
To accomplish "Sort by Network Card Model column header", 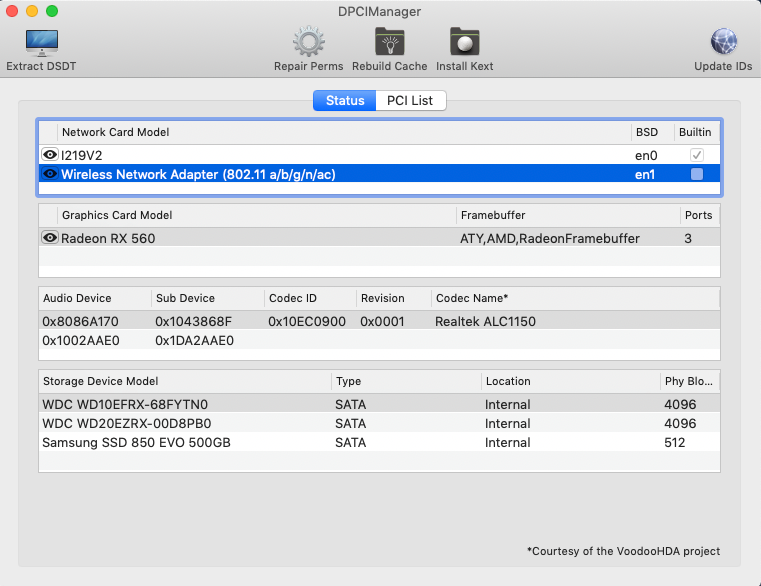I will click(115, 132).
